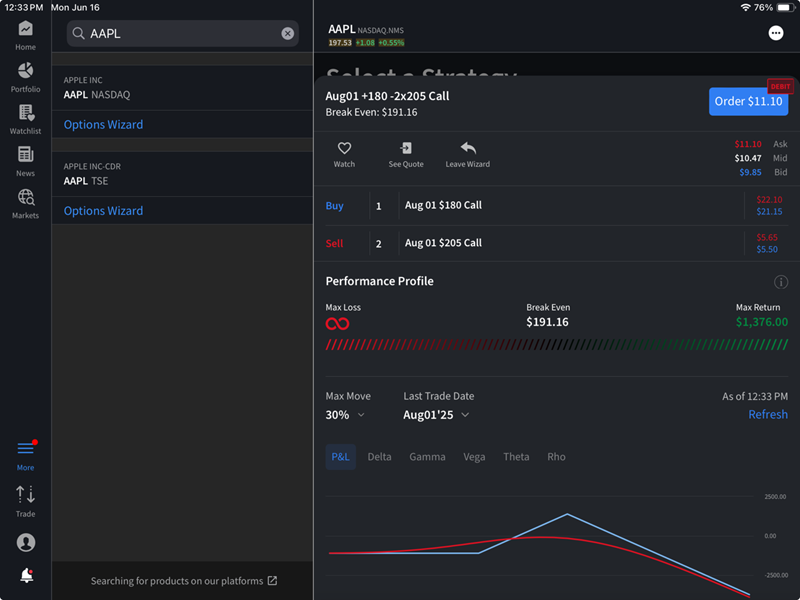Viewport: 800px width, 600px height.
Task: Click the Order $11.10 button
Action: [x=748, y=101]
